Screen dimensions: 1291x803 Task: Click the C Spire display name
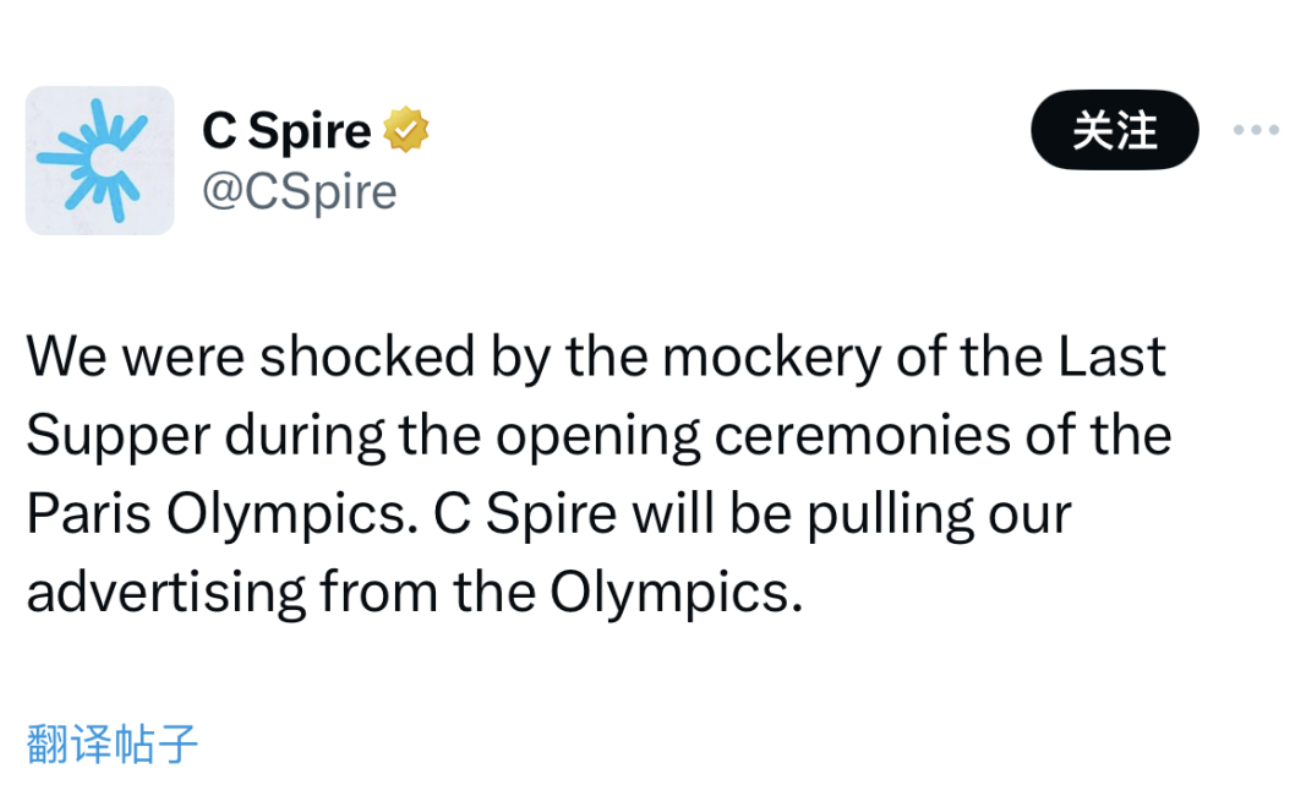point(286,131)
